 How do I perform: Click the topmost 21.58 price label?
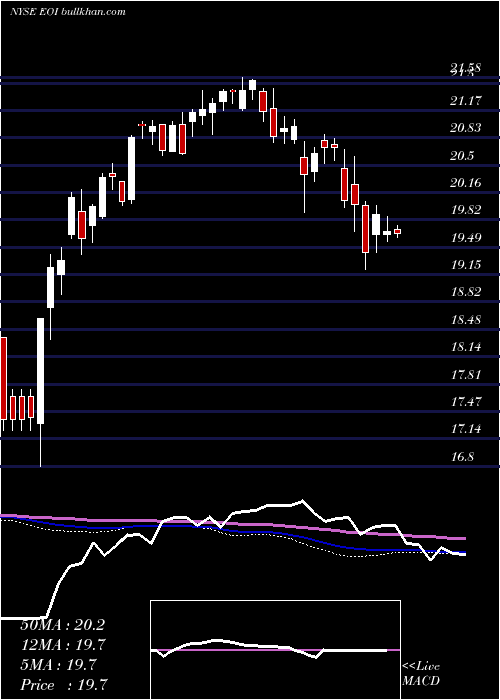tap(466, 68)
